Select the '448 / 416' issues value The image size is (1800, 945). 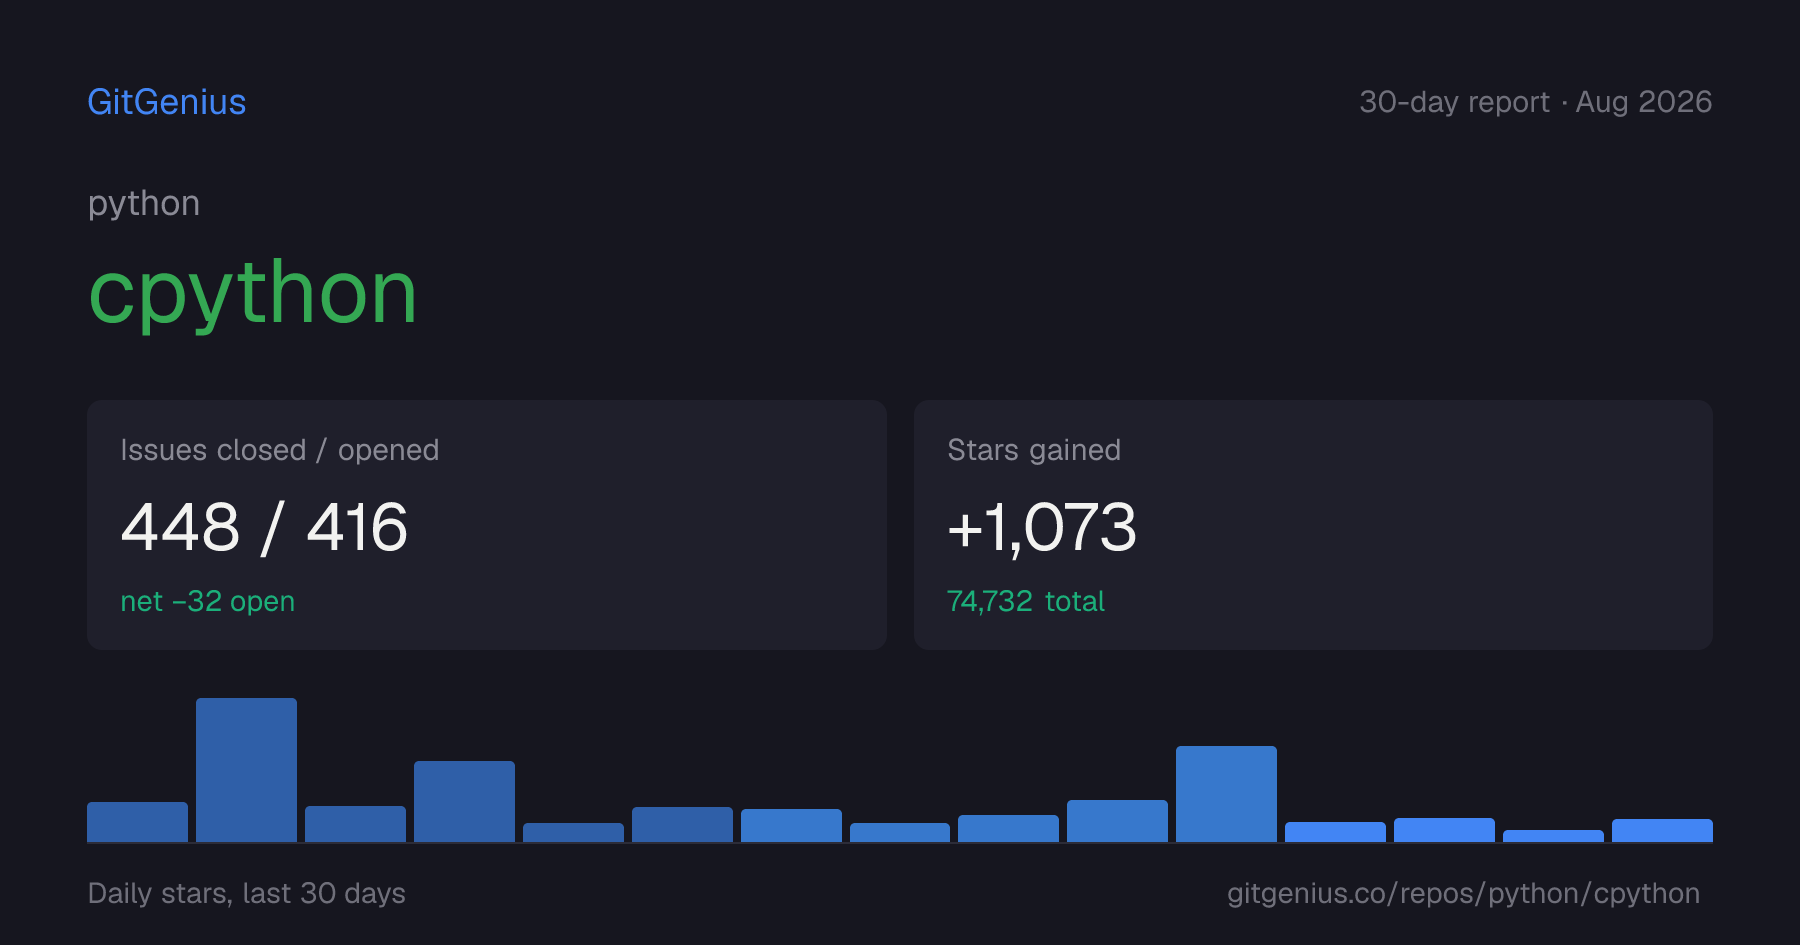tap(264, 527)
